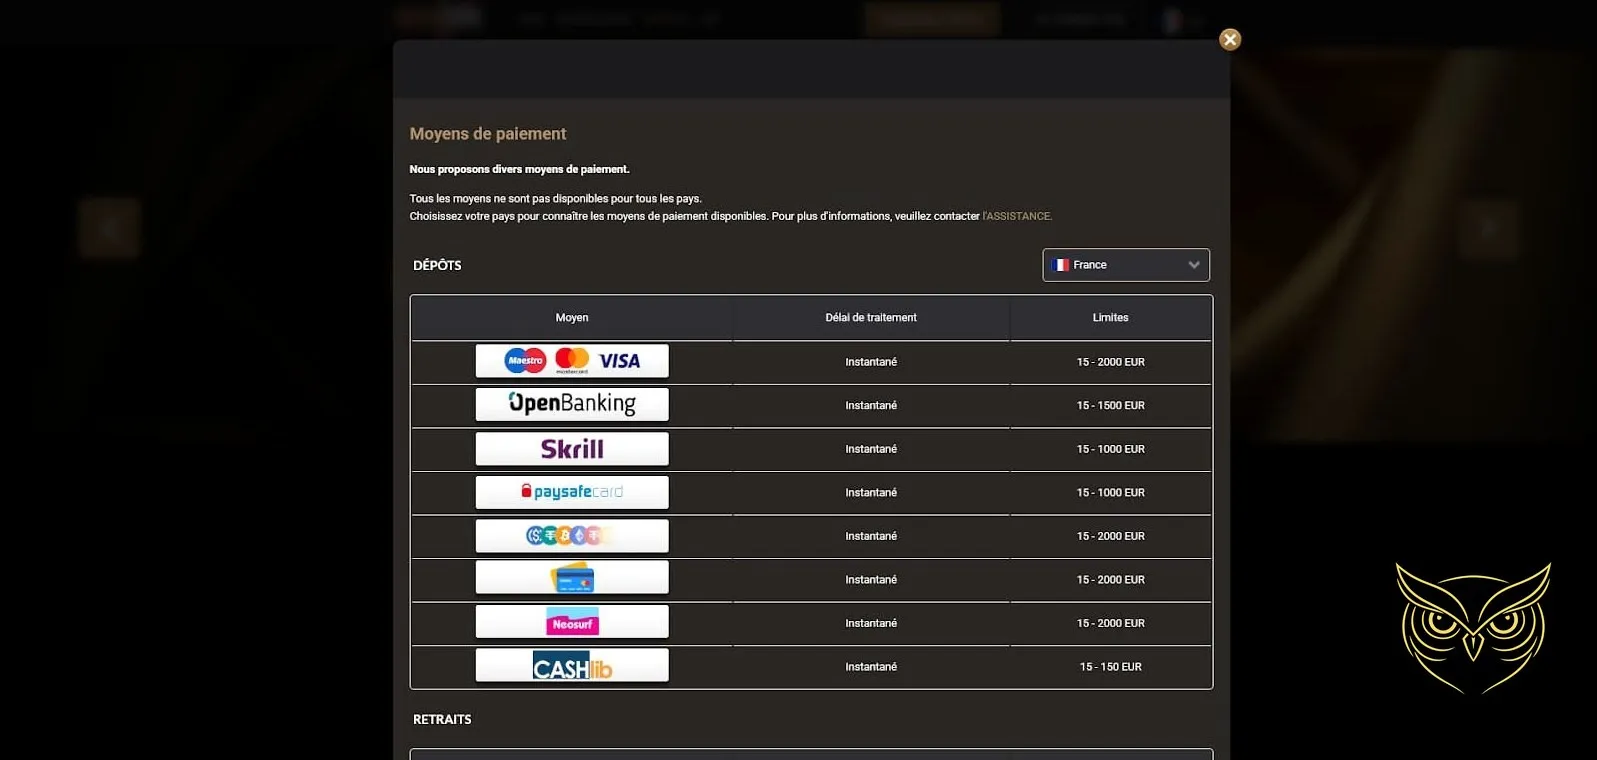Click the DÉPÔTS section heading
The width and height of the screenshot is (1597, 760).
pos(437,265)
